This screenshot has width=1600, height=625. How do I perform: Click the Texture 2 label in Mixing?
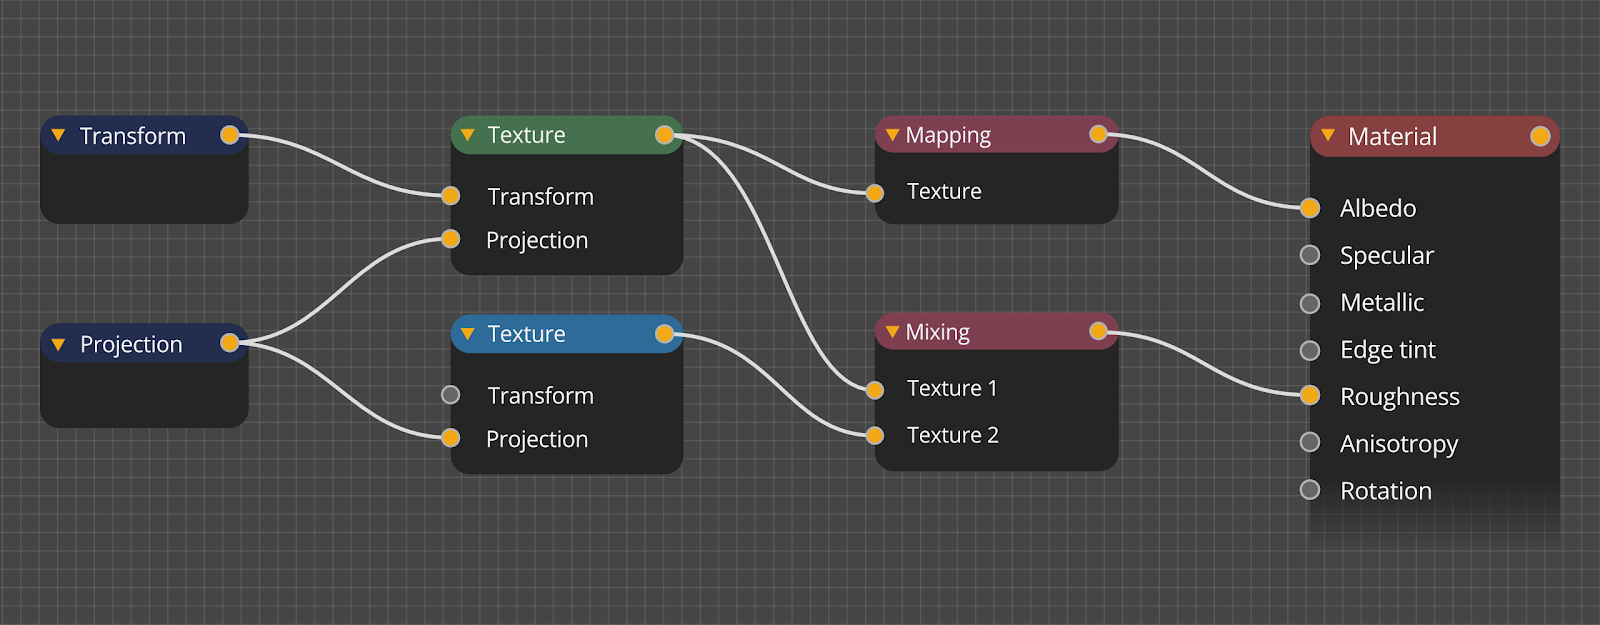(x=952, y=435)
